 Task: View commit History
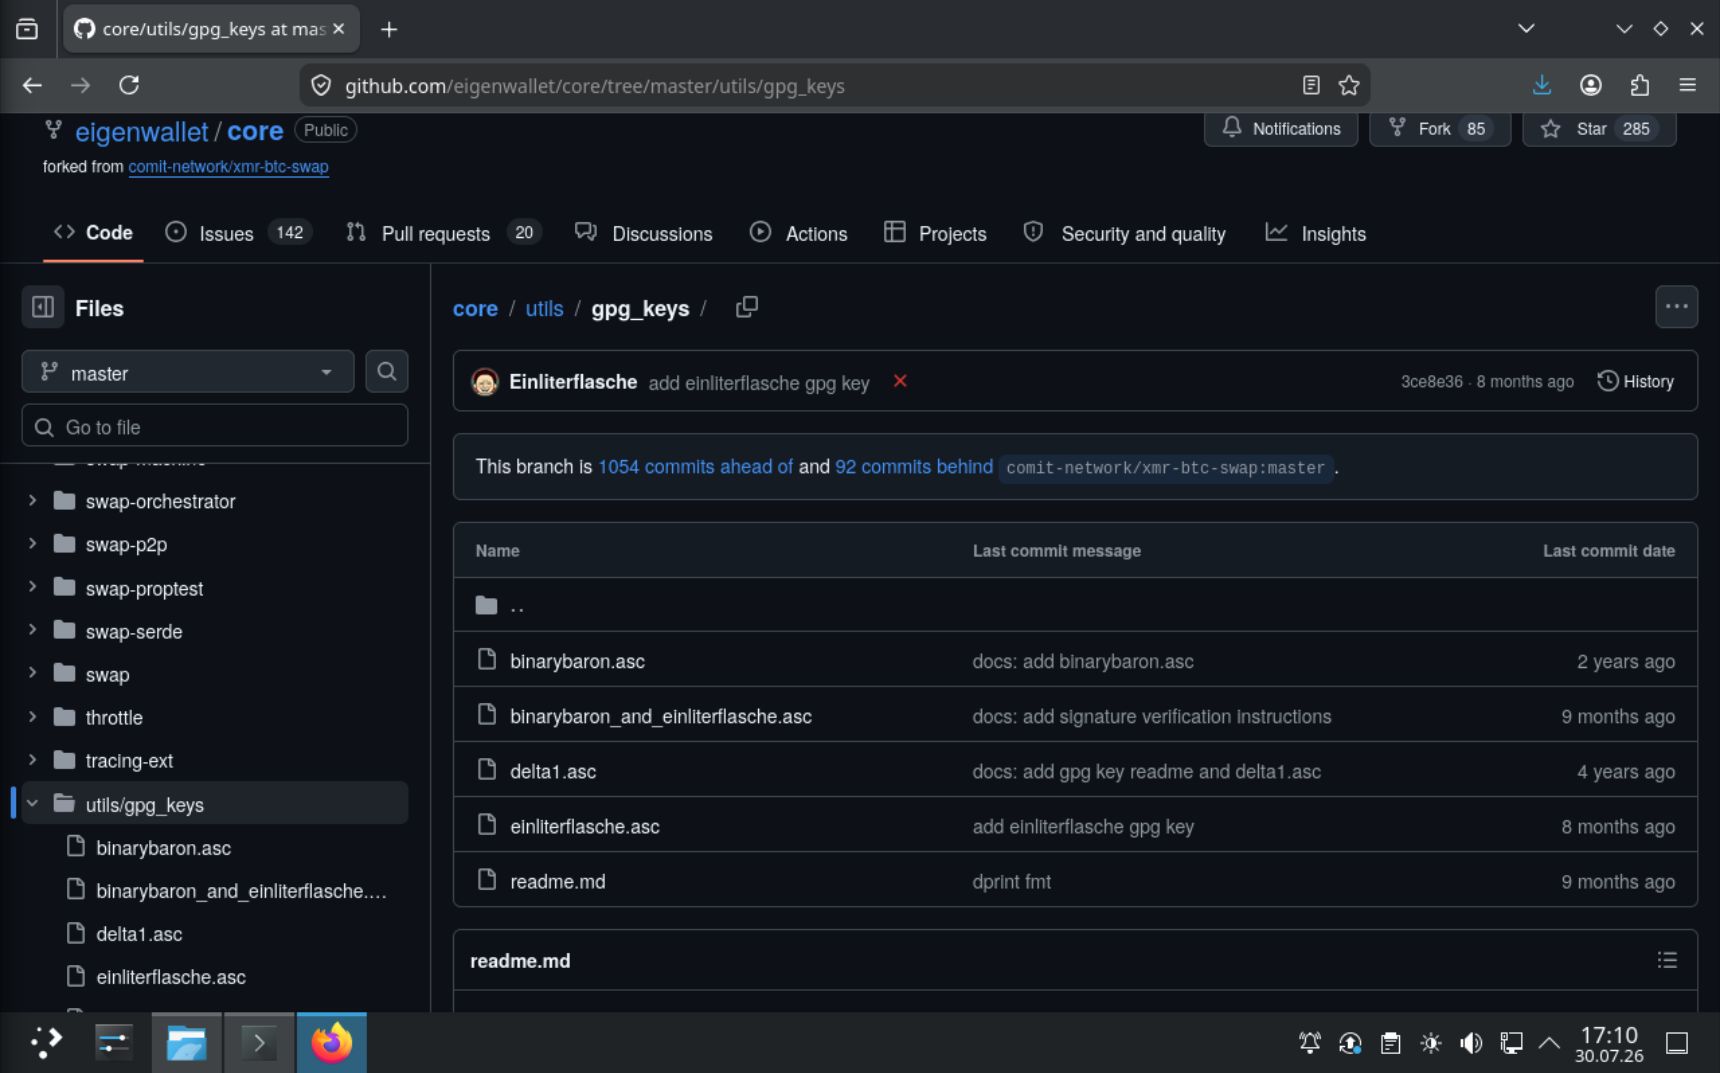[1636, 381]
